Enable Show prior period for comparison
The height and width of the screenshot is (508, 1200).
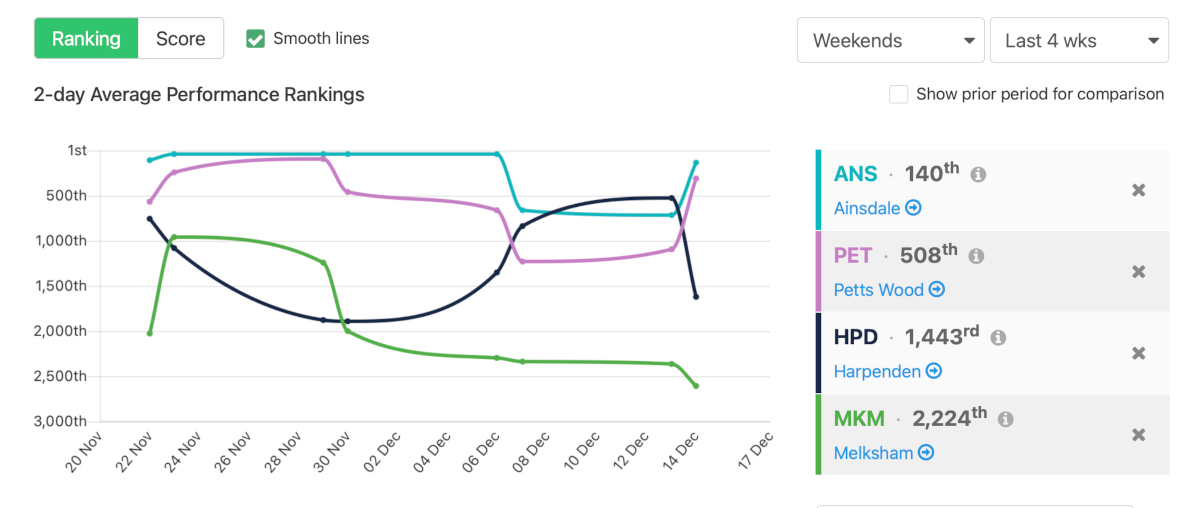tap(899, 94)
